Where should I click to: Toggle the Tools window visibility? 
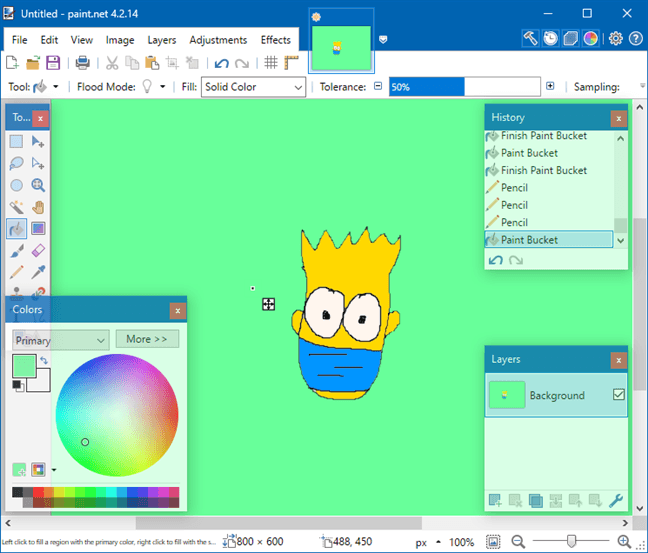pos(530,38)
